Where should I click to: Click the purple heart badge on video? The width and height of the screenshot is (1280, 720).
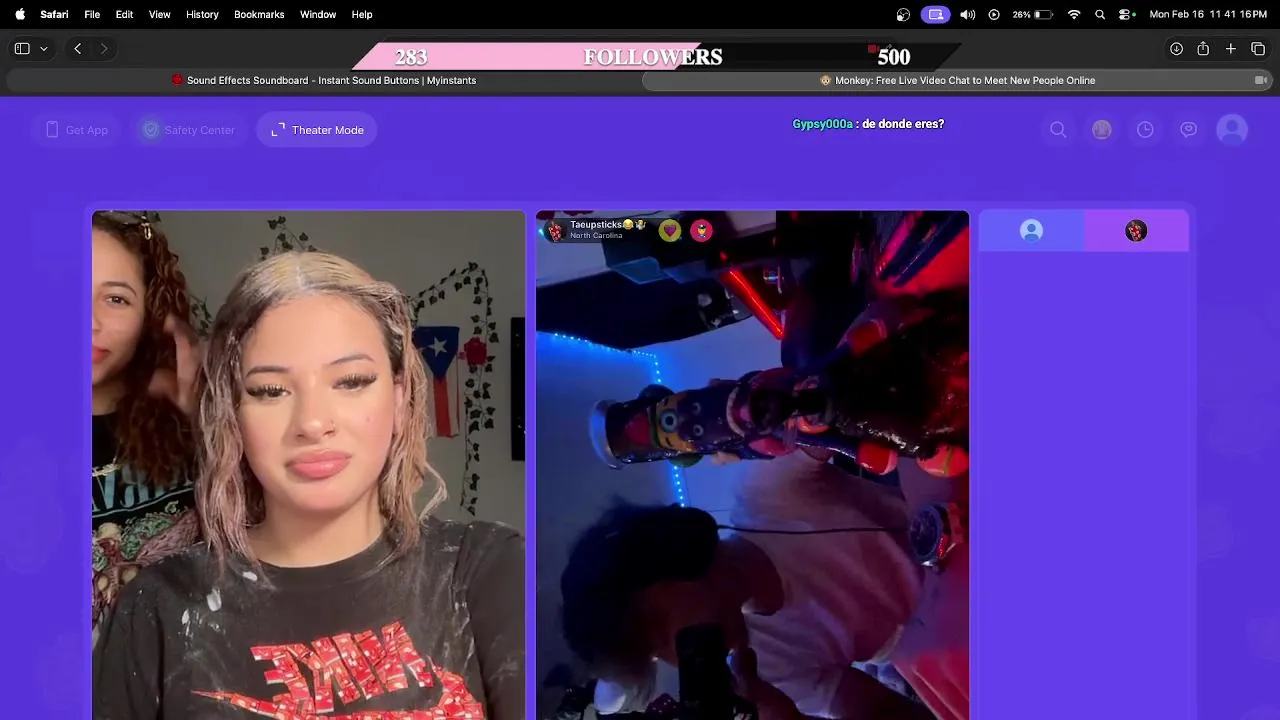pyautogui.click(x=670, y=230)
